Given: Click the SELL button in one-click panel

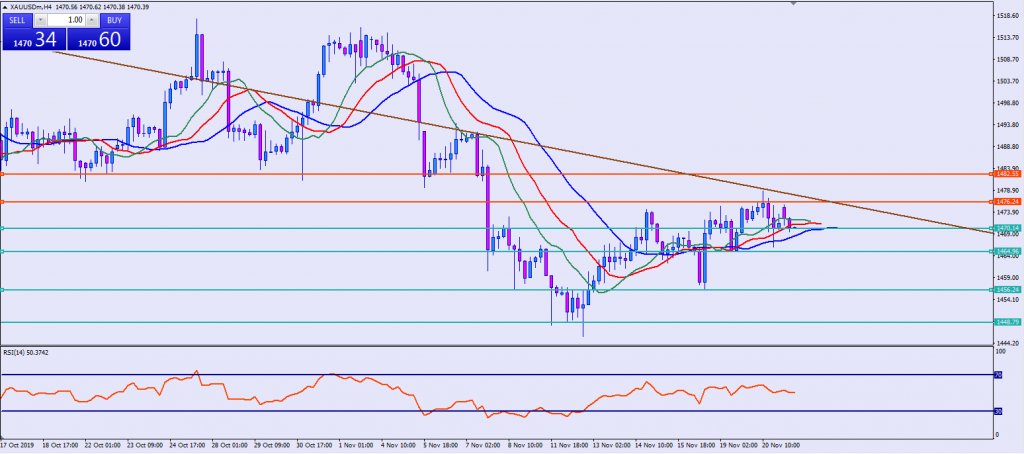Looking at the screenshot, I should coord(18,20).
